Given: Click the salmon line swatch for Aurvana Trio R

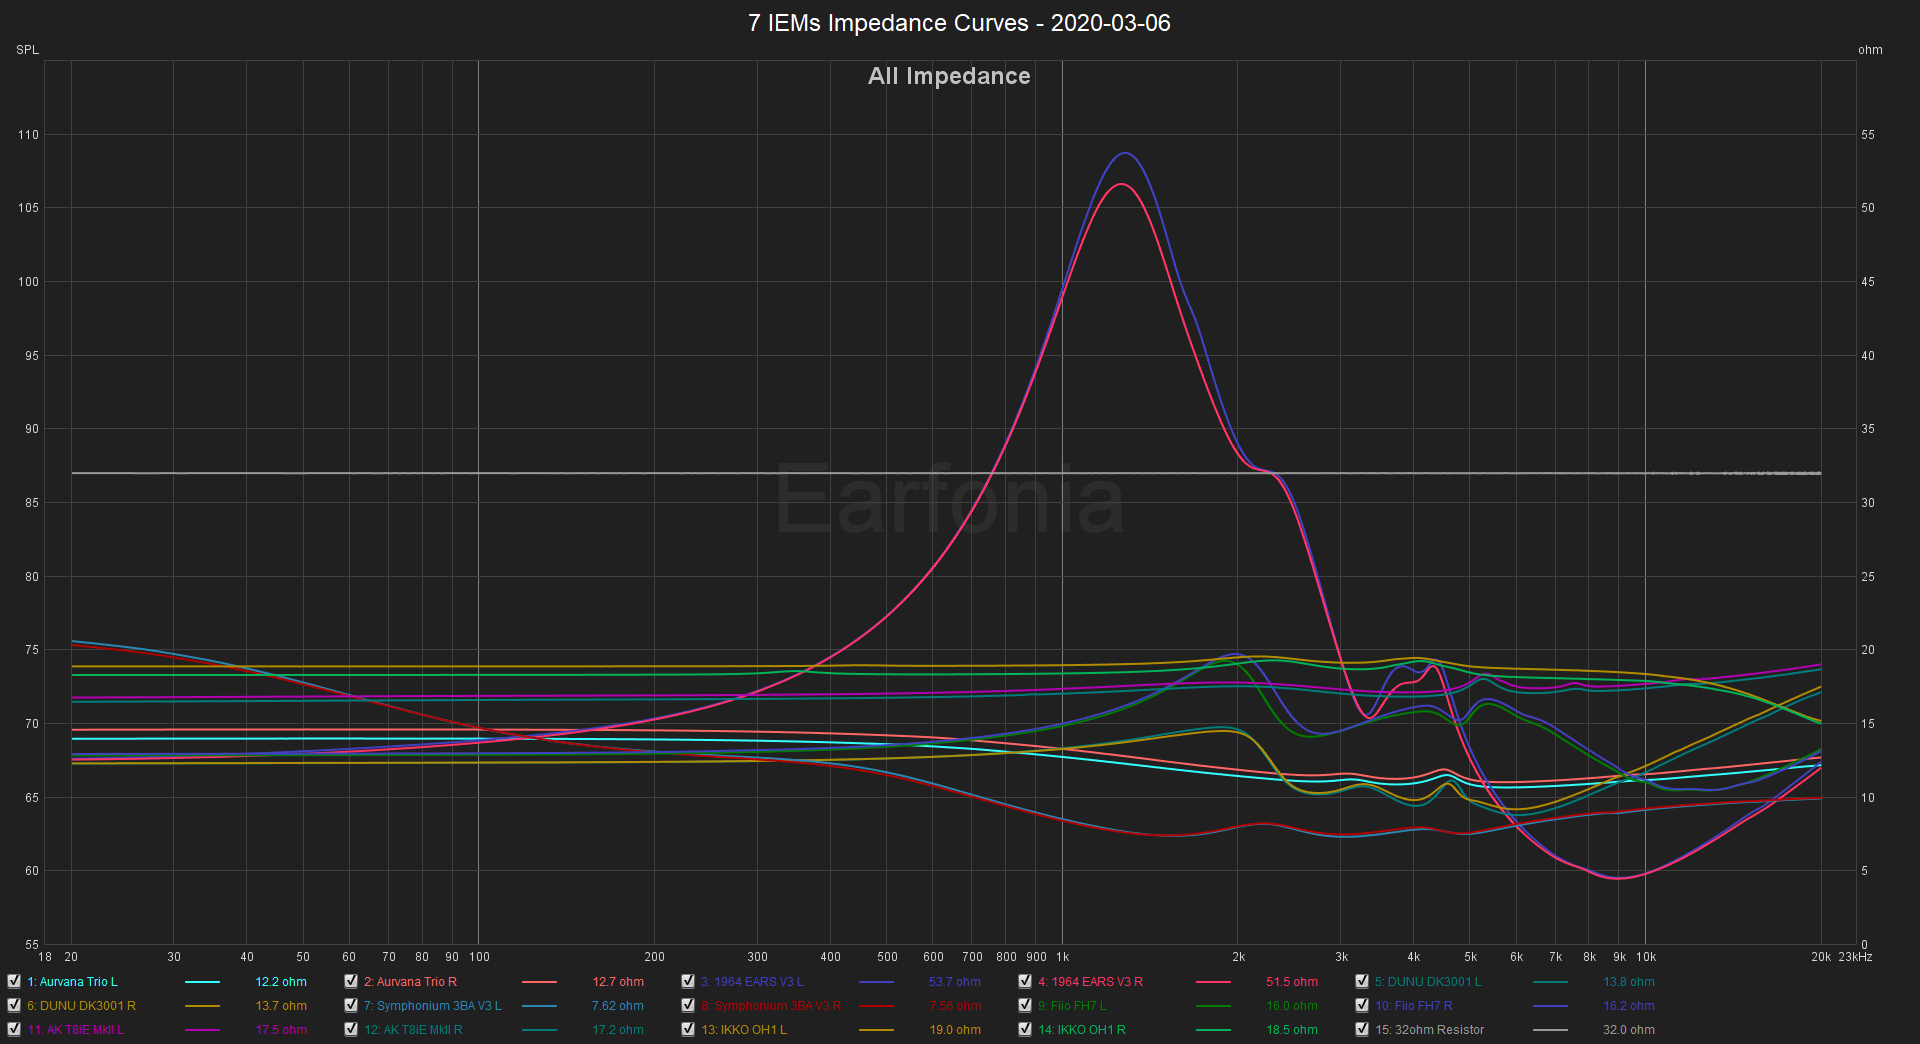Looking at the screenshot, I should point(539,982).
